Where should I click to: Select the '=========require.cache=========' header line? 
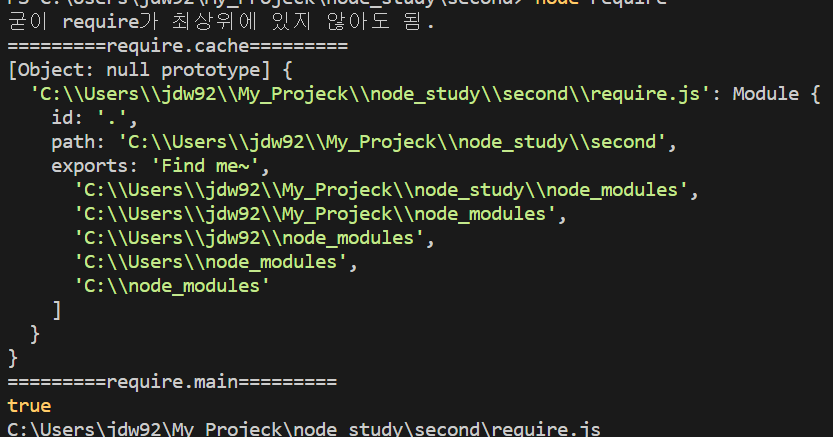(x=178, y=46)
